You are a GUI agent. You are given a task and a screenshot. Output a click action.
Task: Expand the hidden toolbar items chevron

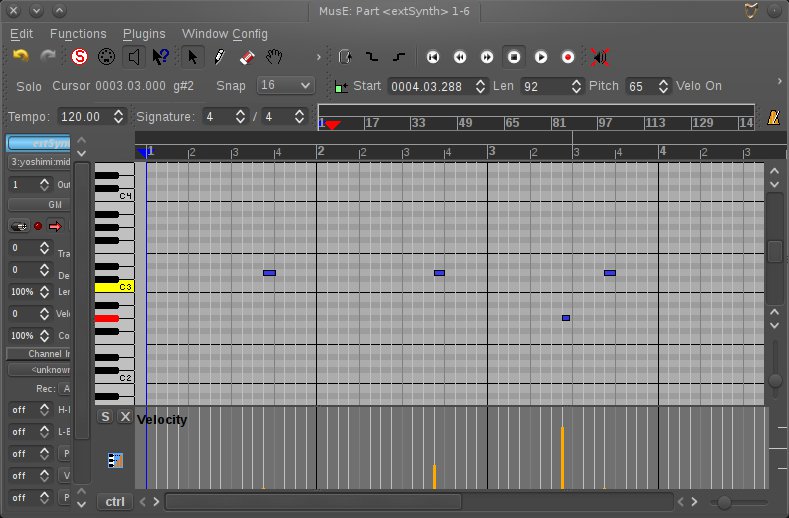[319, 57]
